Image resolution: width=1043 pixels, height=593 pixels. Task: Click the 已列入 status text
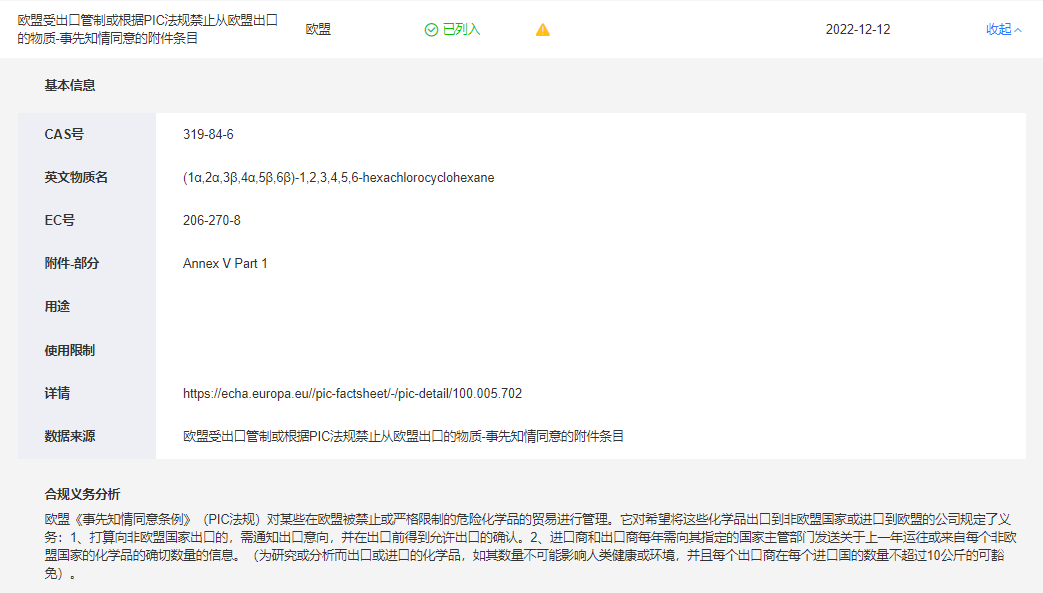461,30
